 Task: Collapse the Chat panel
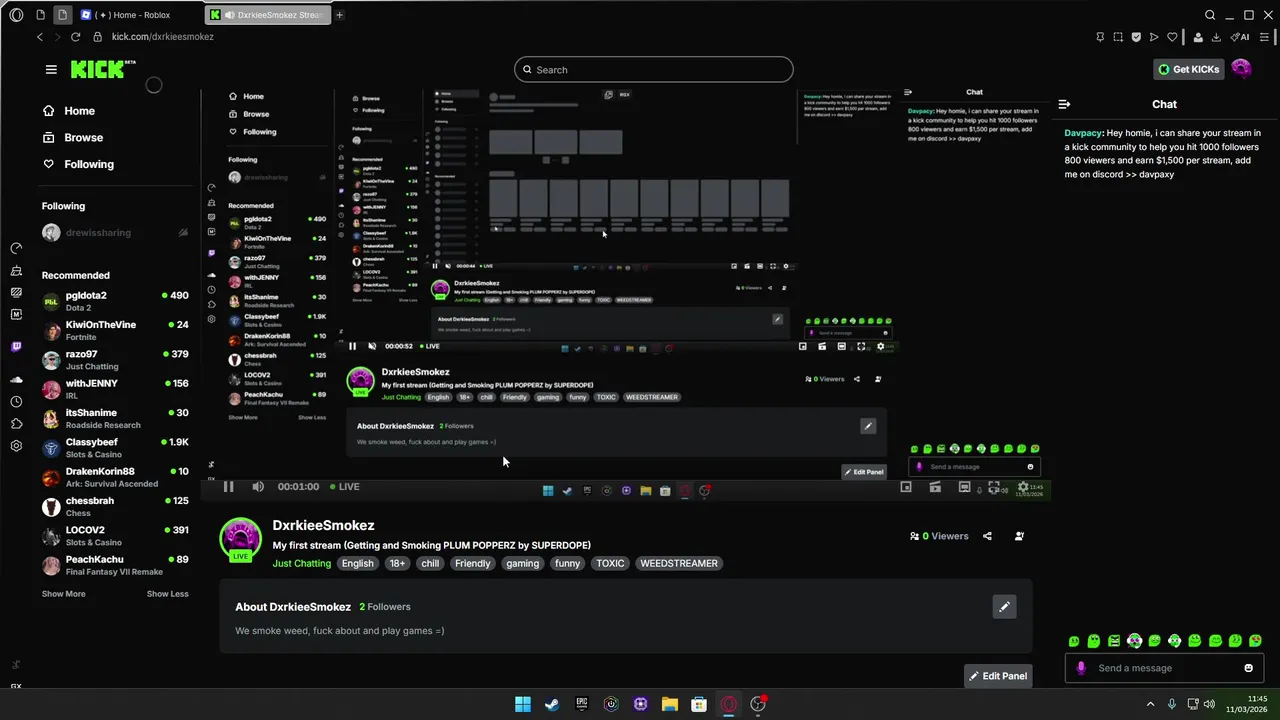(1064, 104)
